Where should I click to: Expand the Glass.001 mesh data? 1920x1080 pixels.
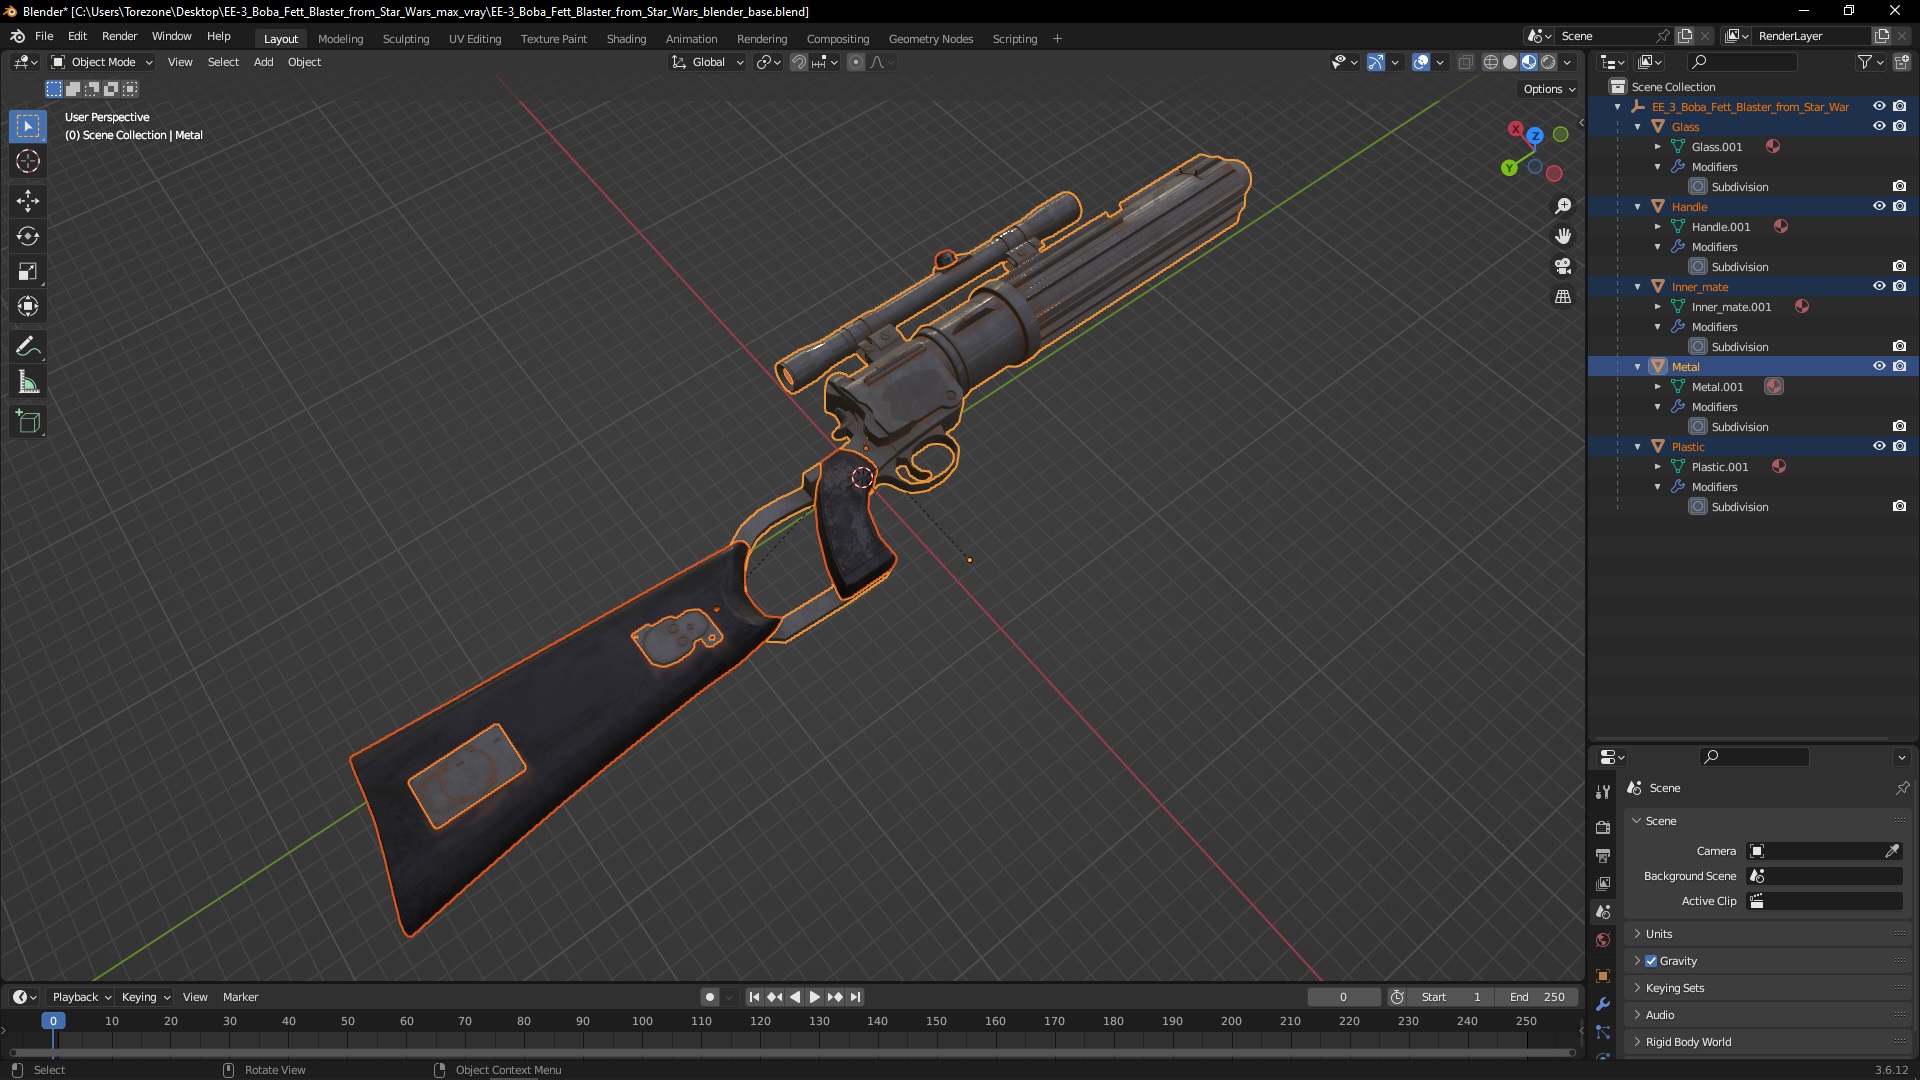click(1658, 147)
